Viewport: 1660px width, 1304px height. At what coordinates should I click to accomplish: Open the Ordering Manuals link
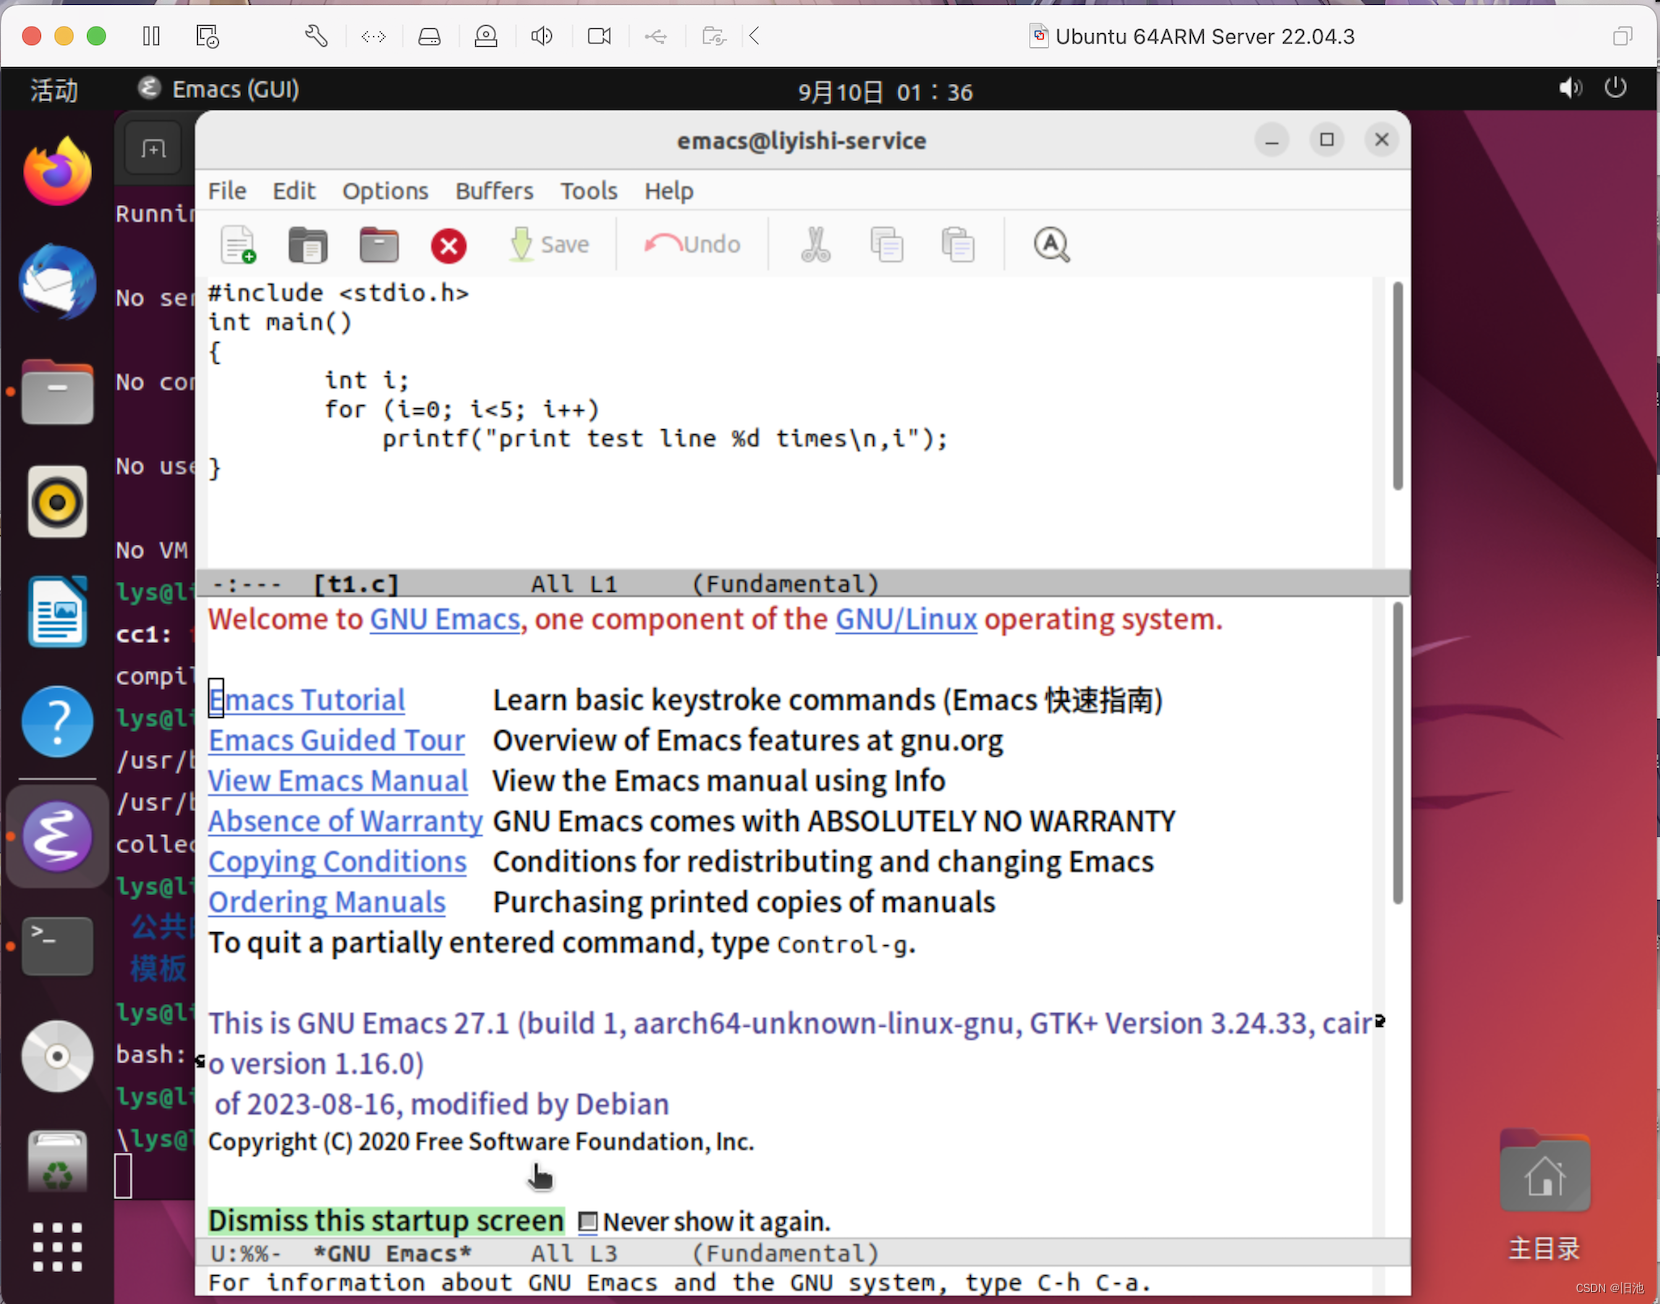point(327,903)
